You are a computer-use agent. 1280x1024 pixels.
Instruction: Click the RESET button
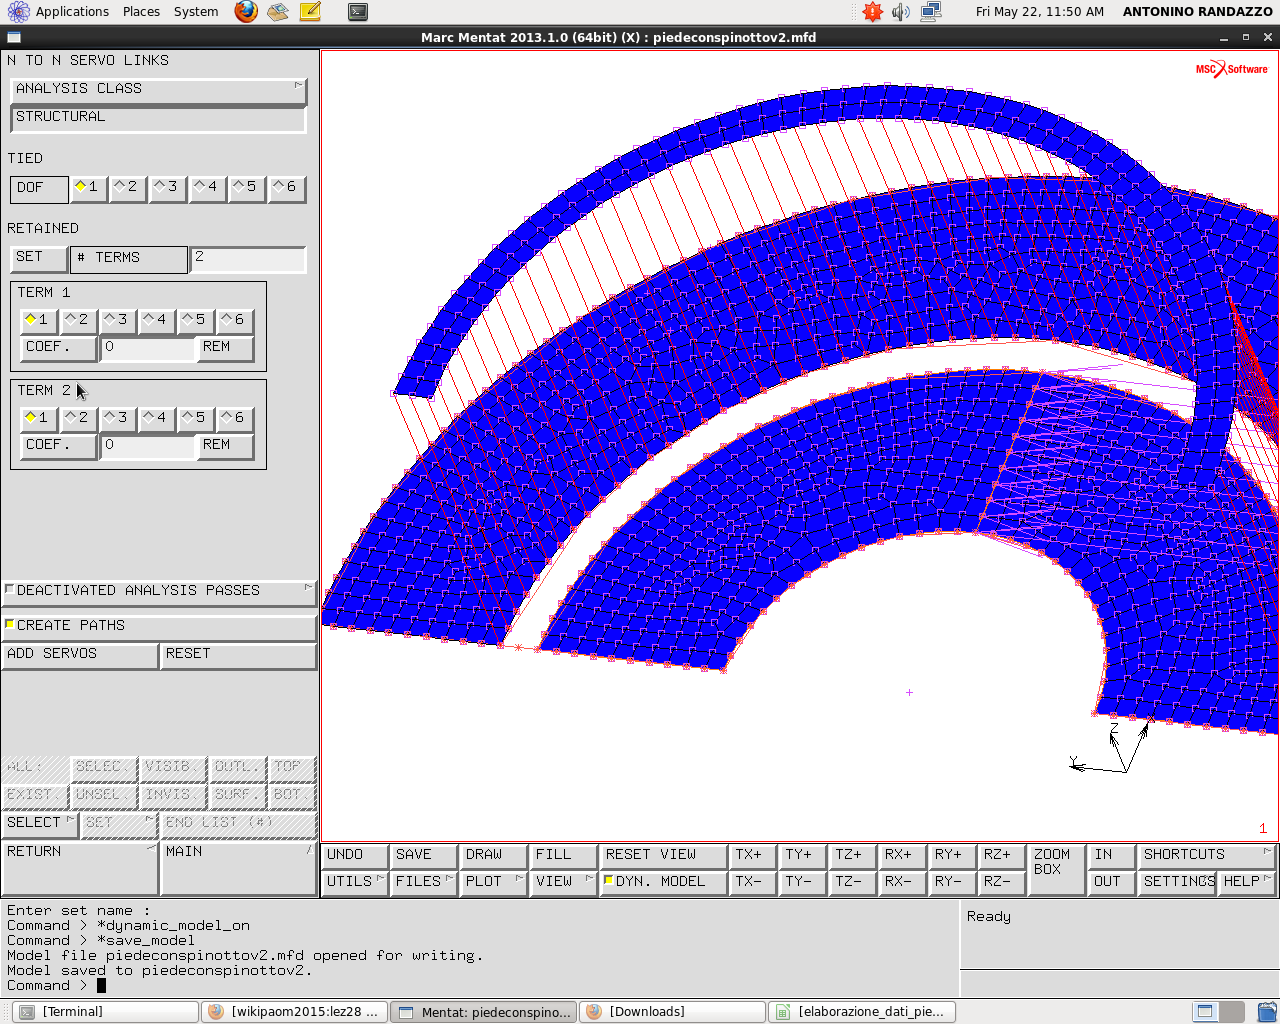click(238, 654)
